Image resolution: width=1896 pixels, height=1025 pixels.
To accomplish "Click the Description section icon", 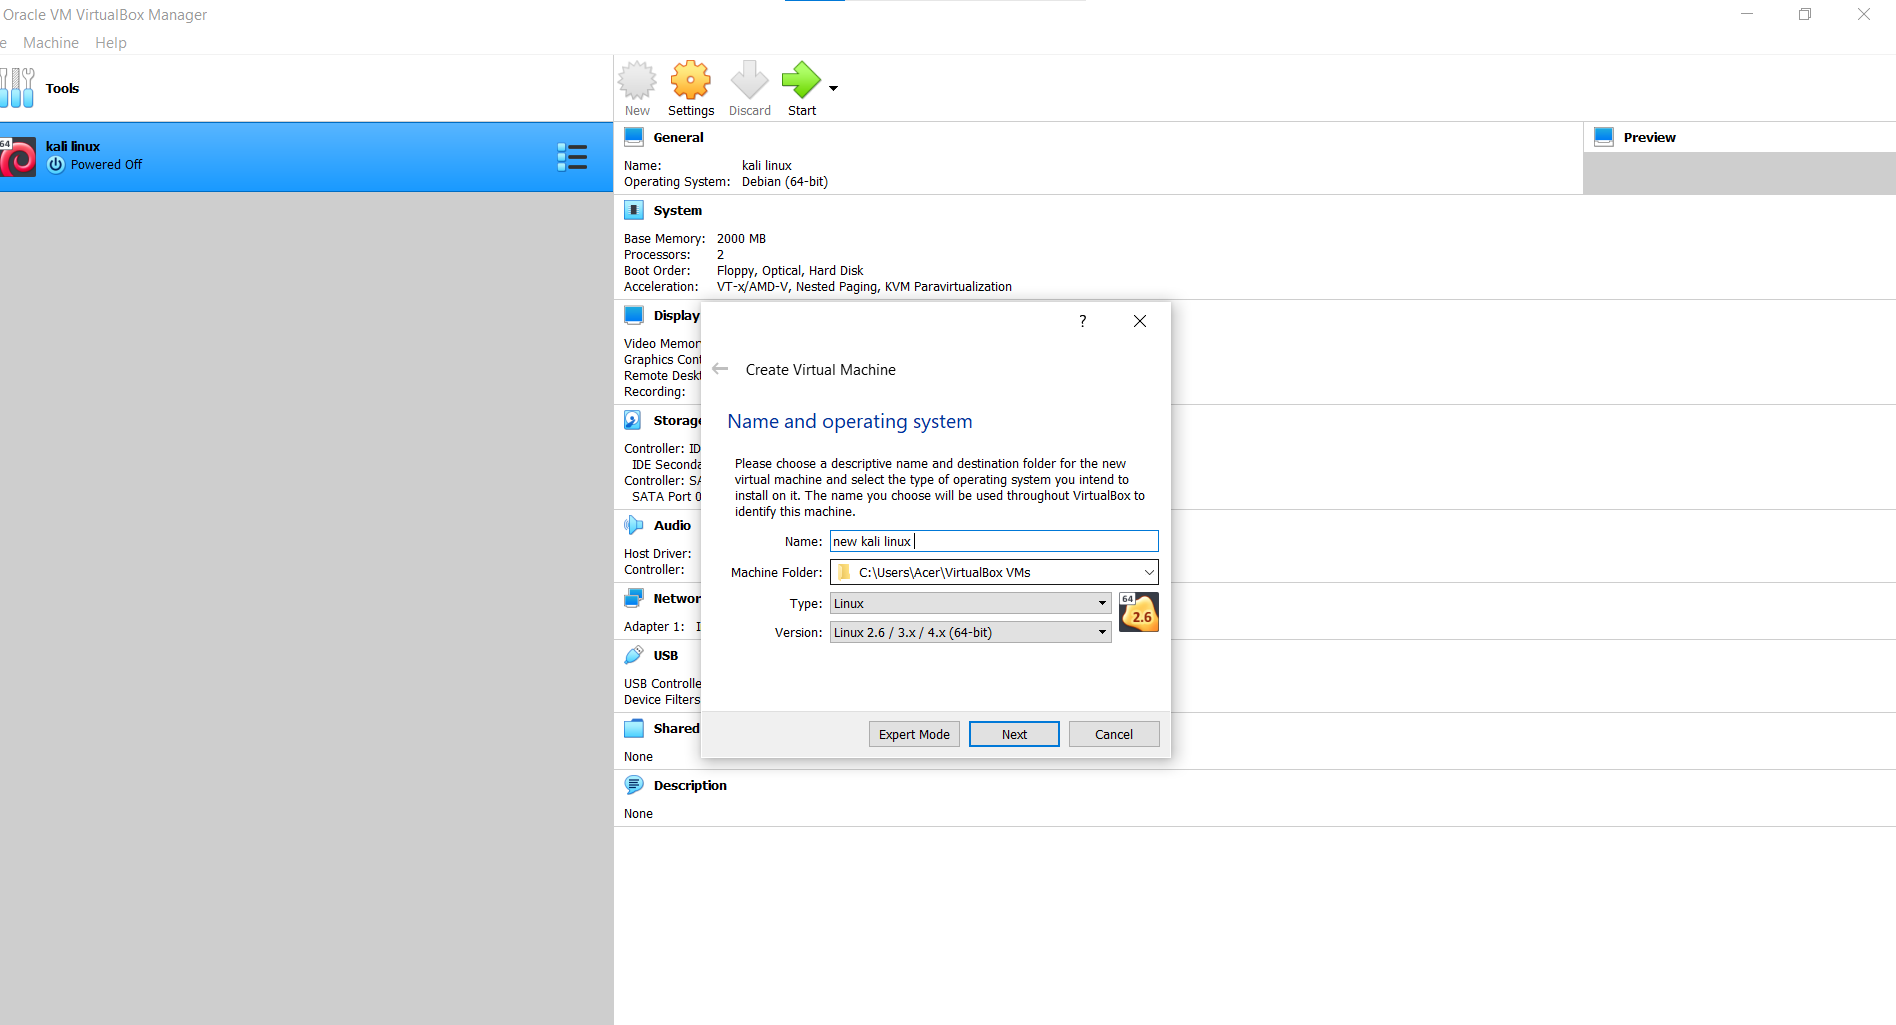I will tap(634, 785).
